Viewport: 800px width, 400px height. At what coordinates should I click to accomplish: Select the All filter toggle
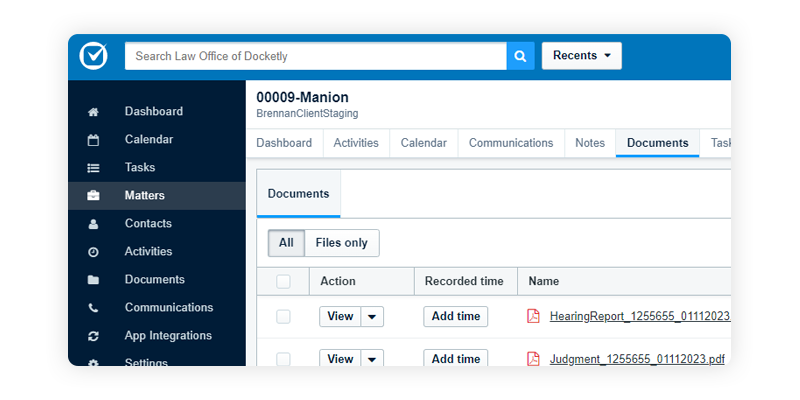click(x=286, y=243)
